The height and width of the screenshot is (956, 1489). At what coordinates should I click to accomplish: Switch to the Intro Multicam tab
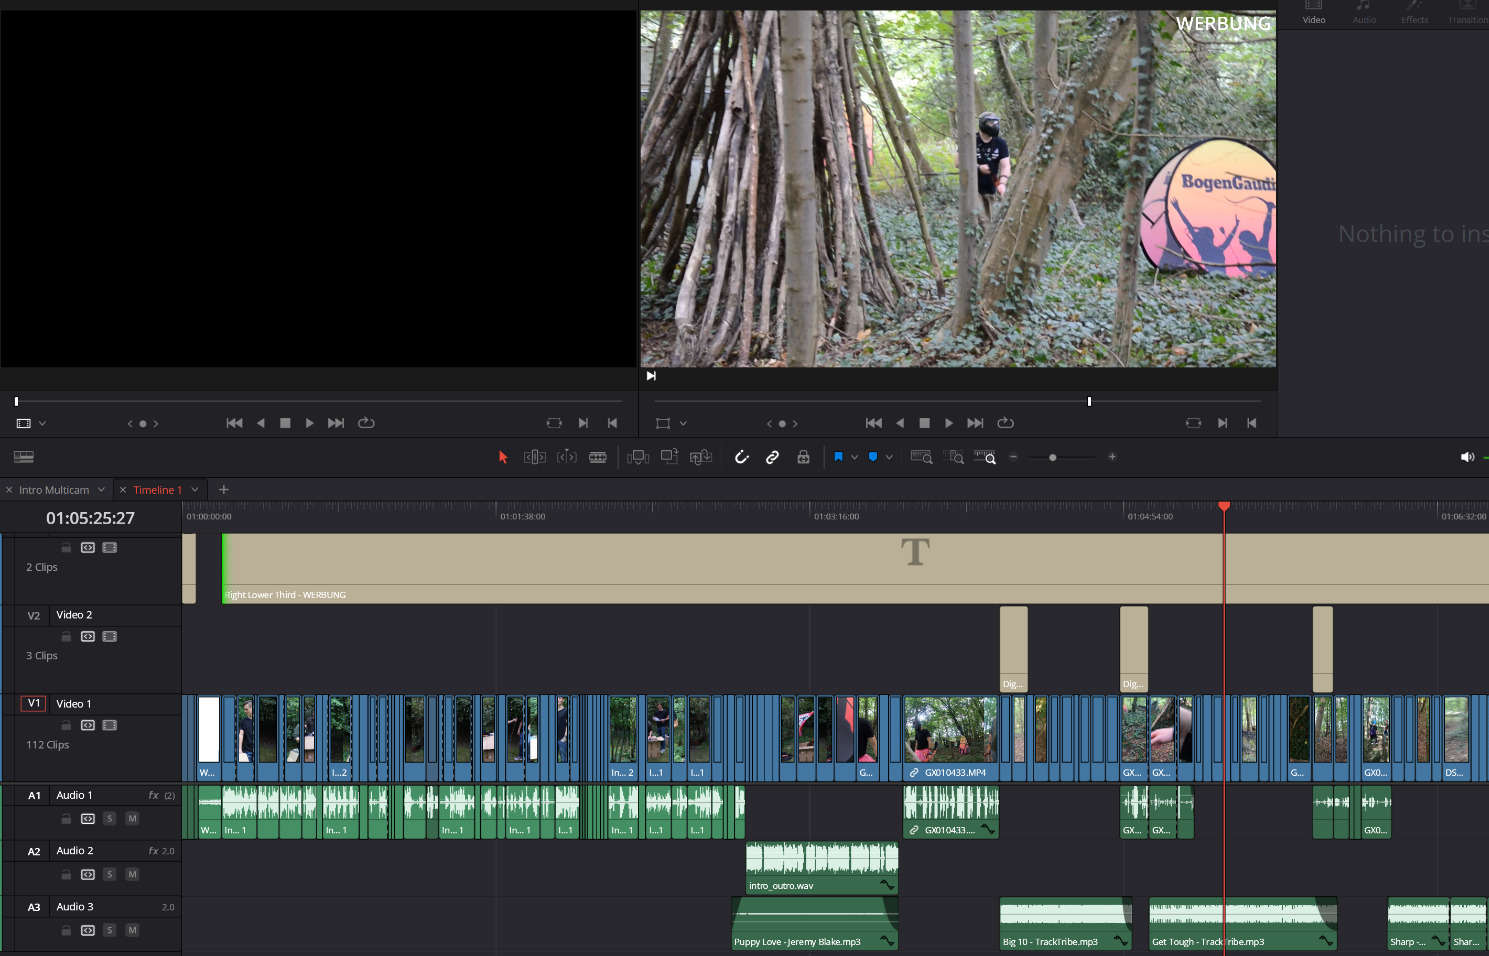(54, 490)
